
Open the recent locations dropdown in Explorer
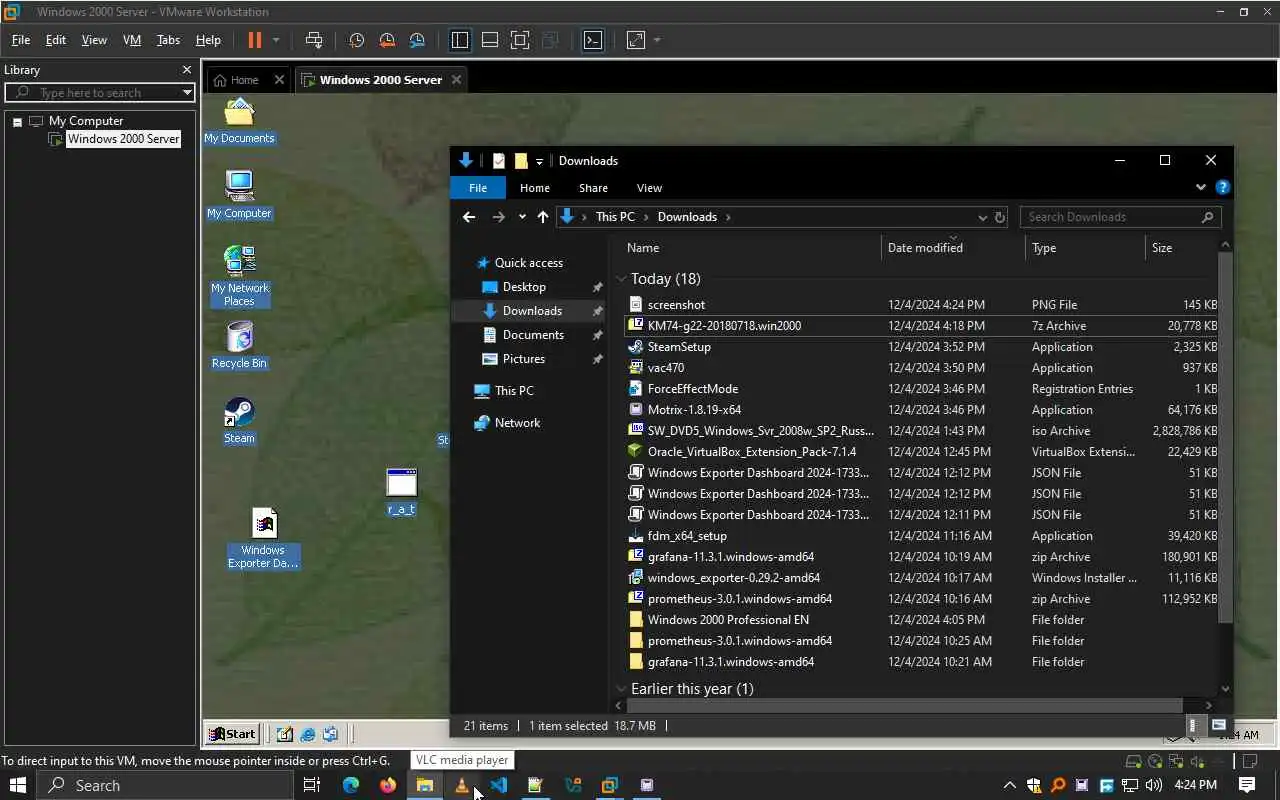522,217
